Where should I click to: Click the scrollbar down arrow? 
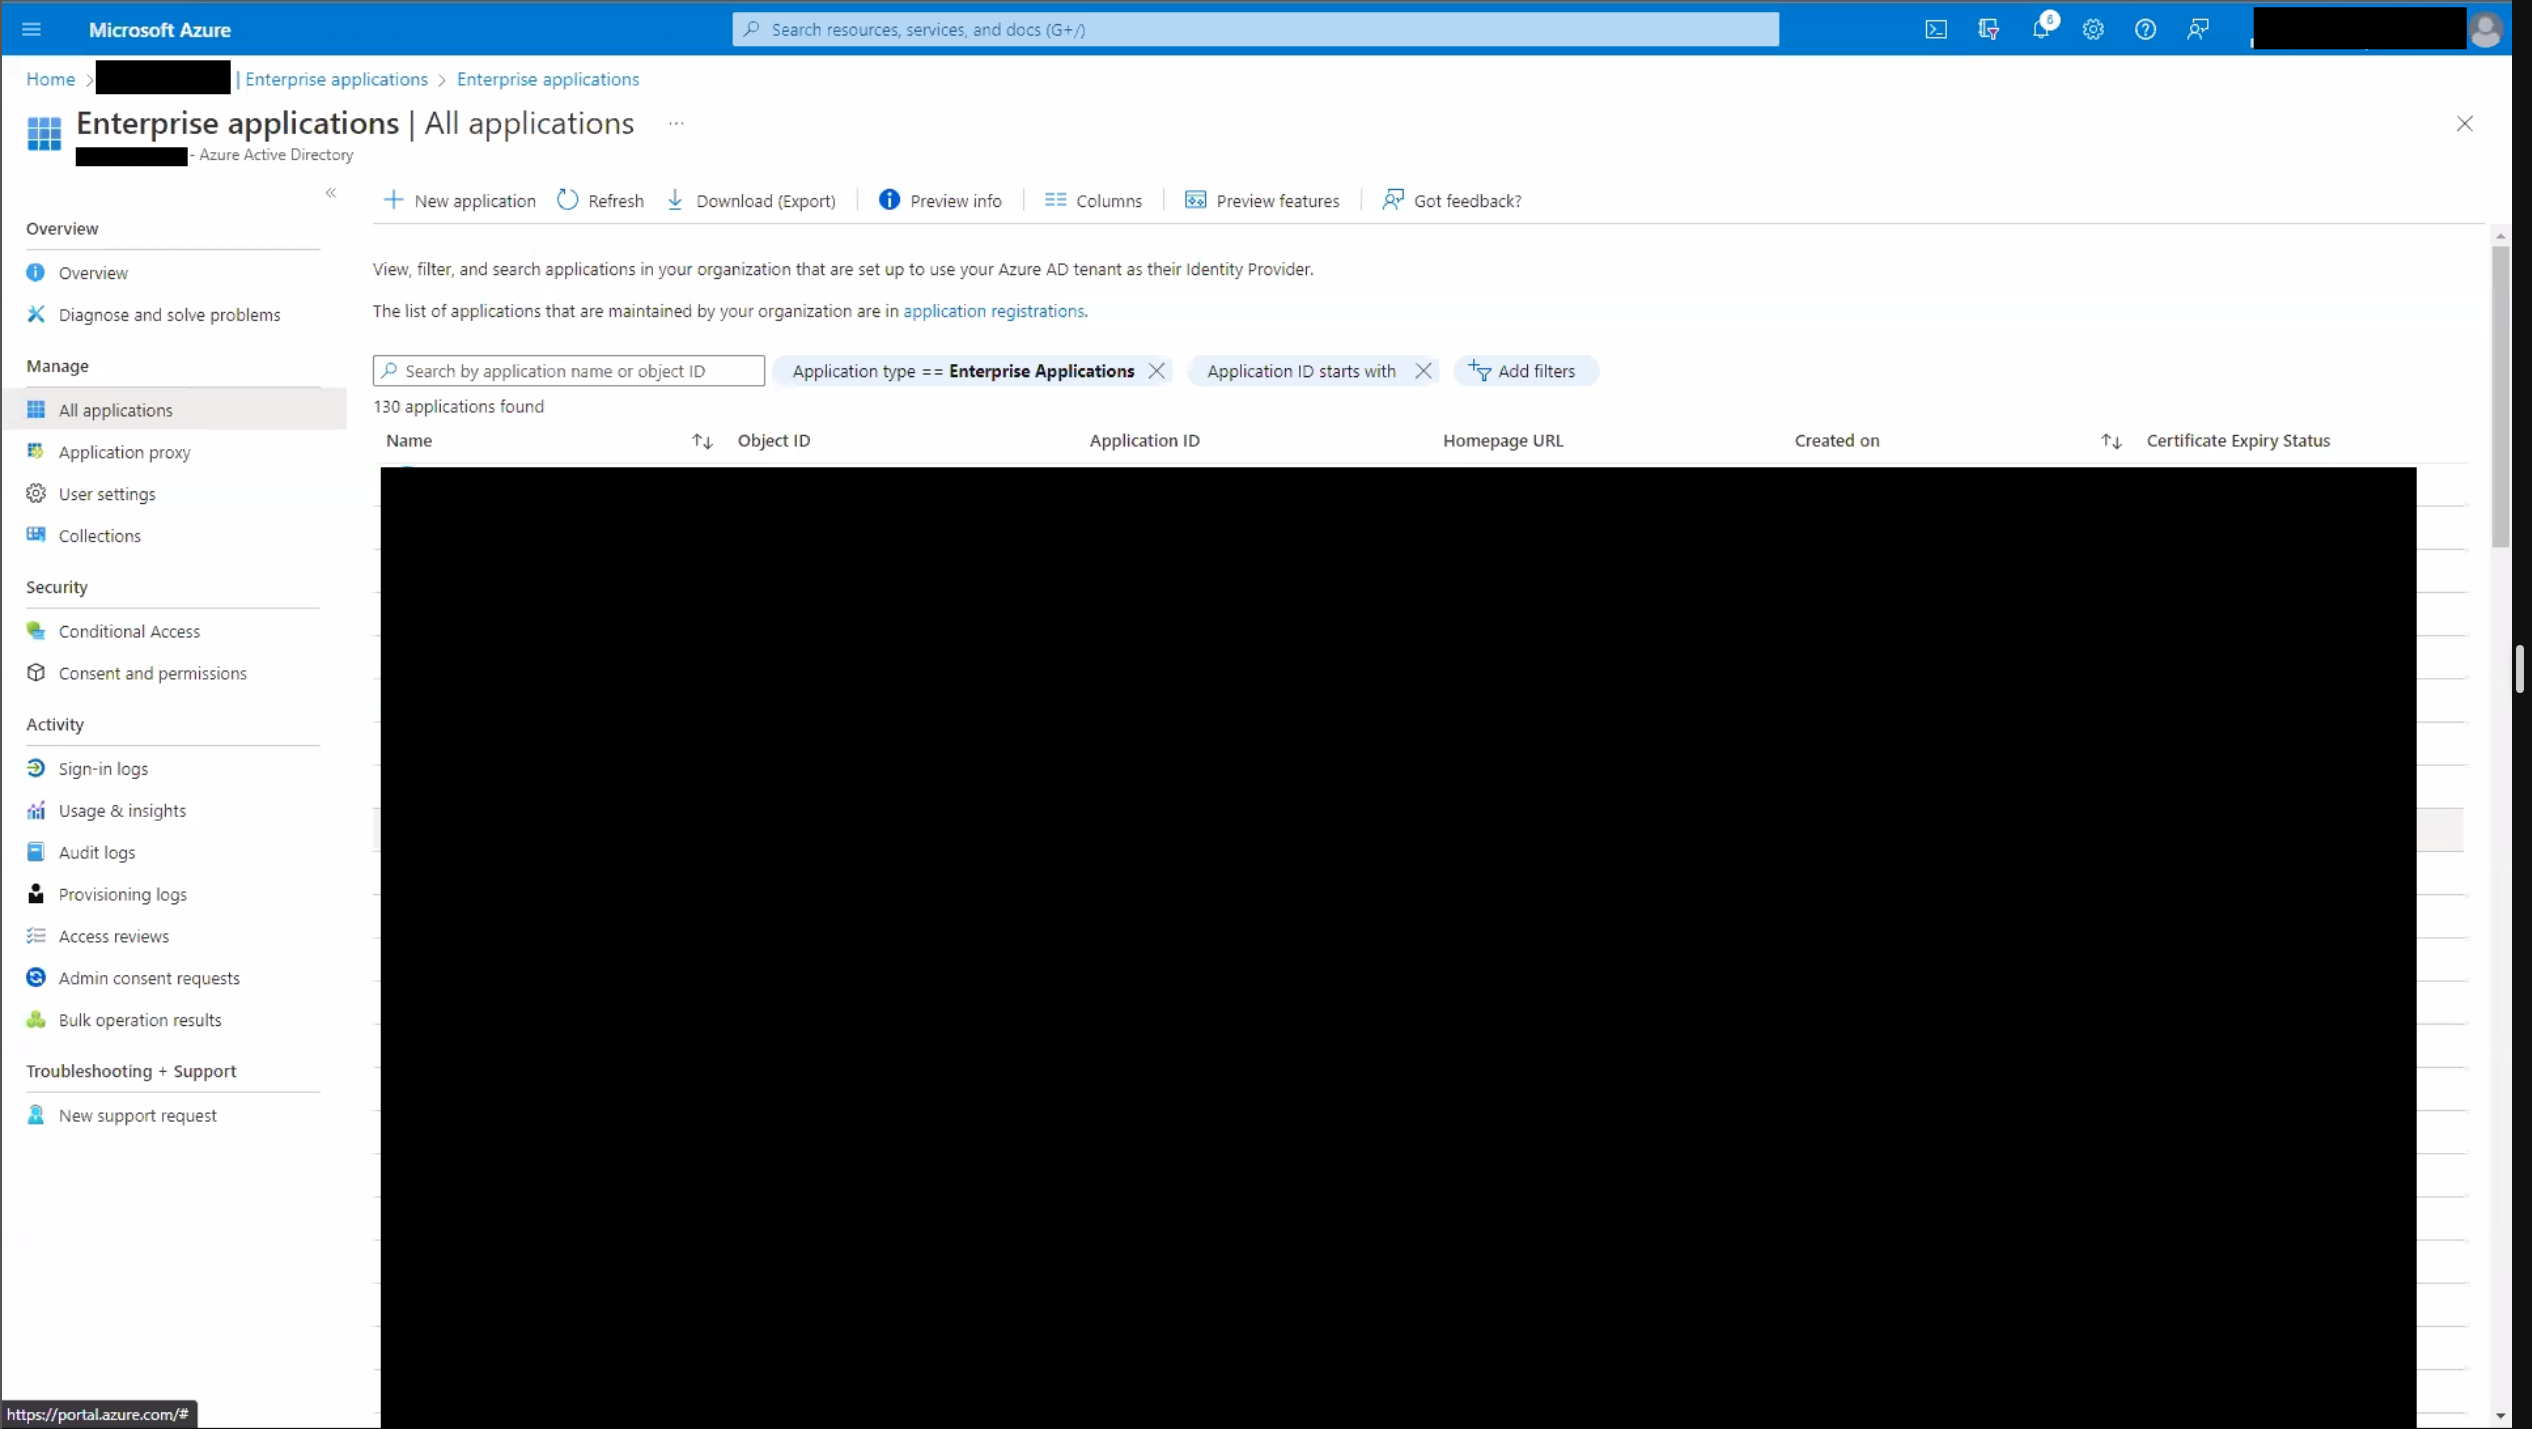2500,1416
